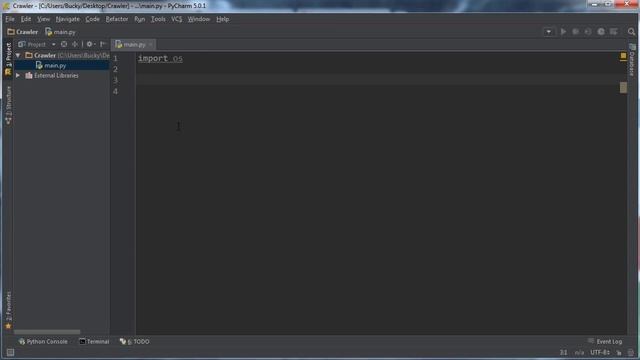This screenshot has height=360, width=640.
Task: Open the run configuration dropdown
Action: click(549, 31)
